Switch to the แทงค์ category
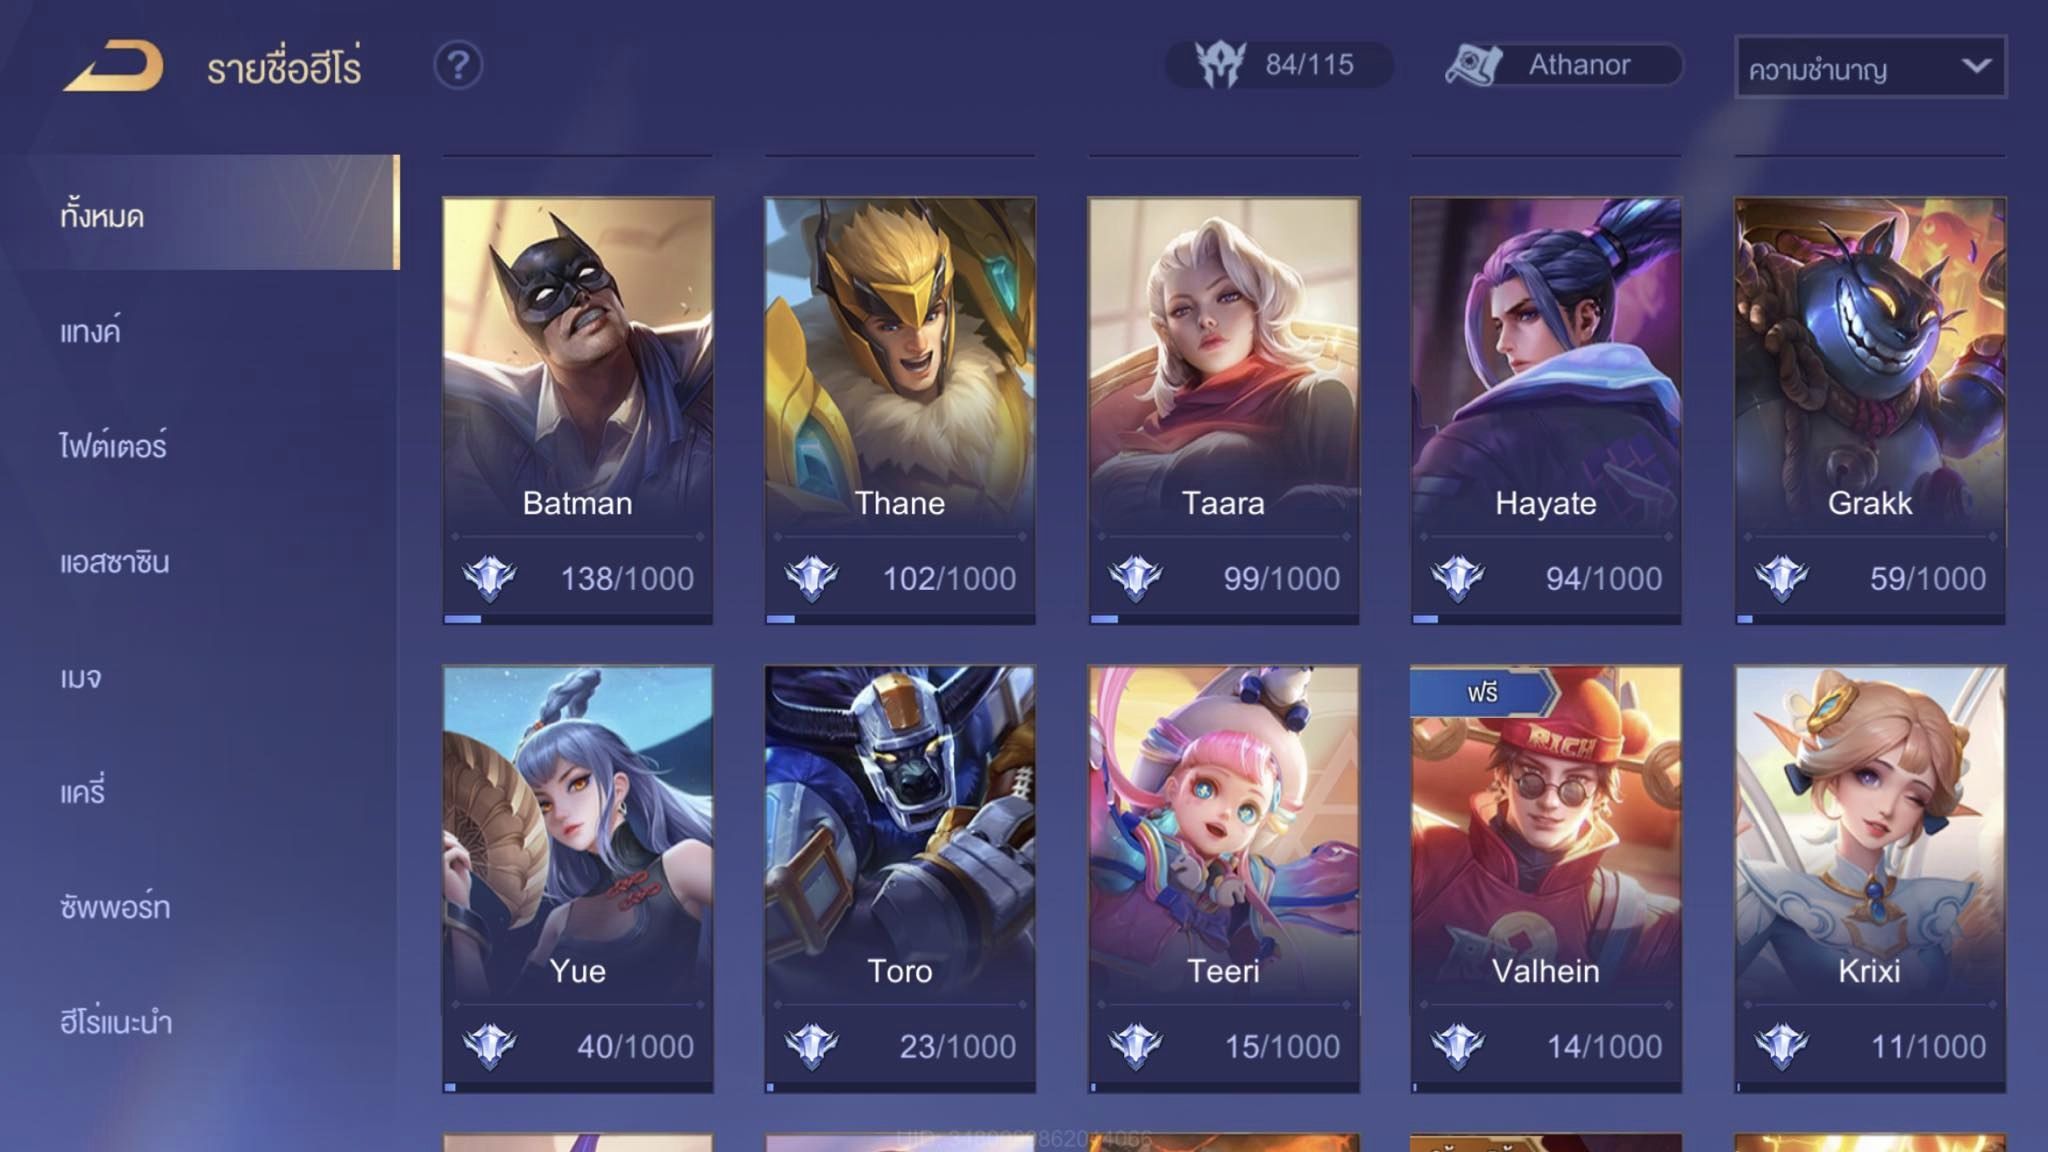The height and width of the screenshot is (1152, 2048). [x=90, y=330]
